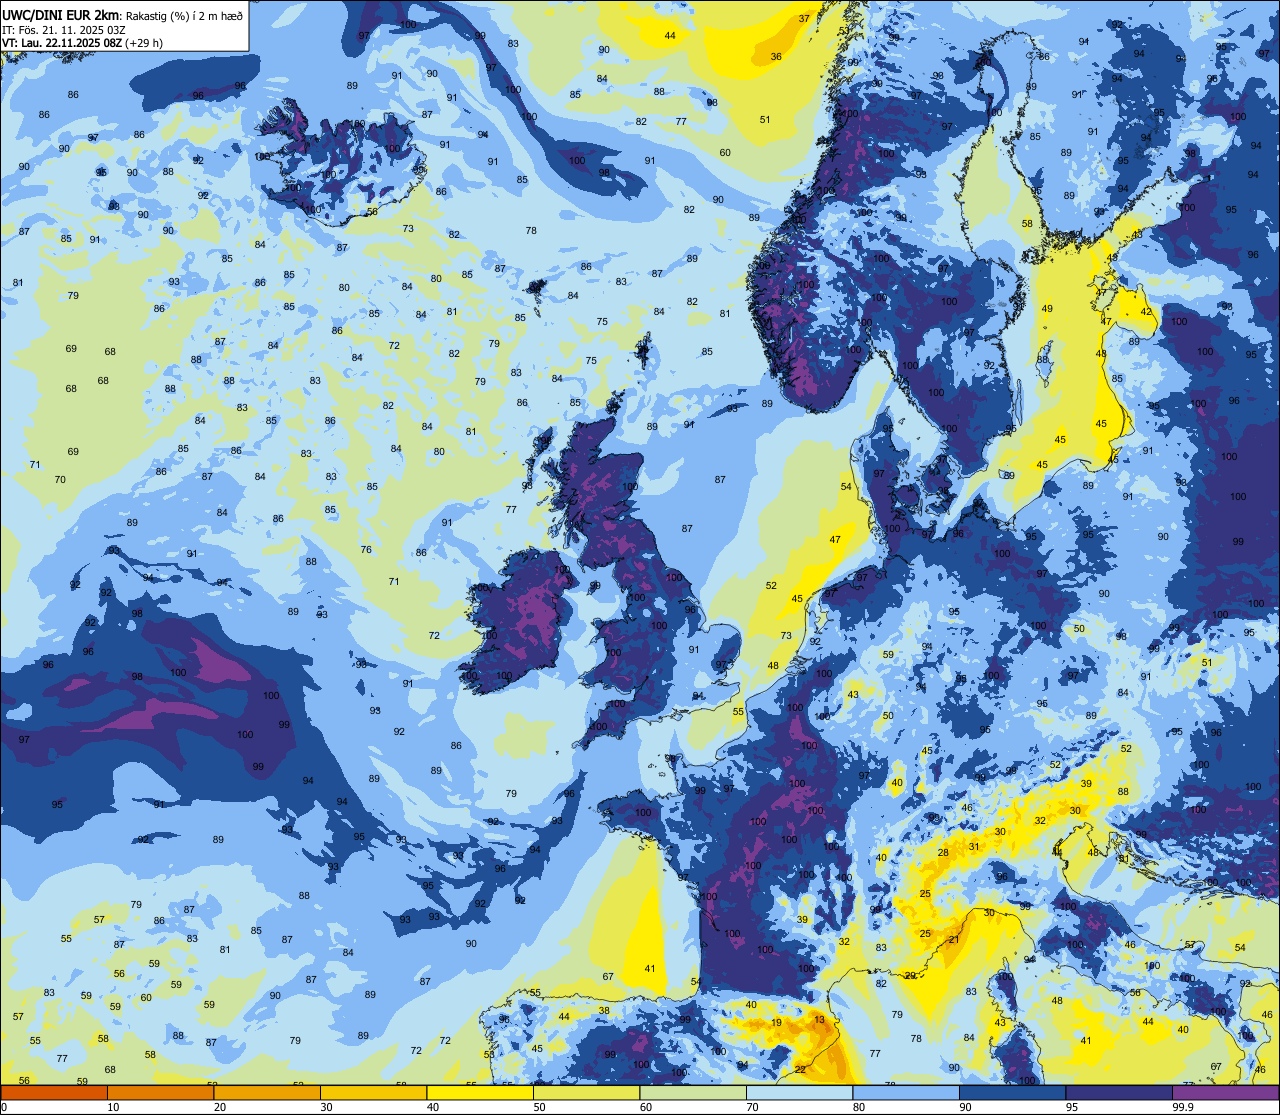Pick the 70–80 pale blue legend swatch

799,1093
